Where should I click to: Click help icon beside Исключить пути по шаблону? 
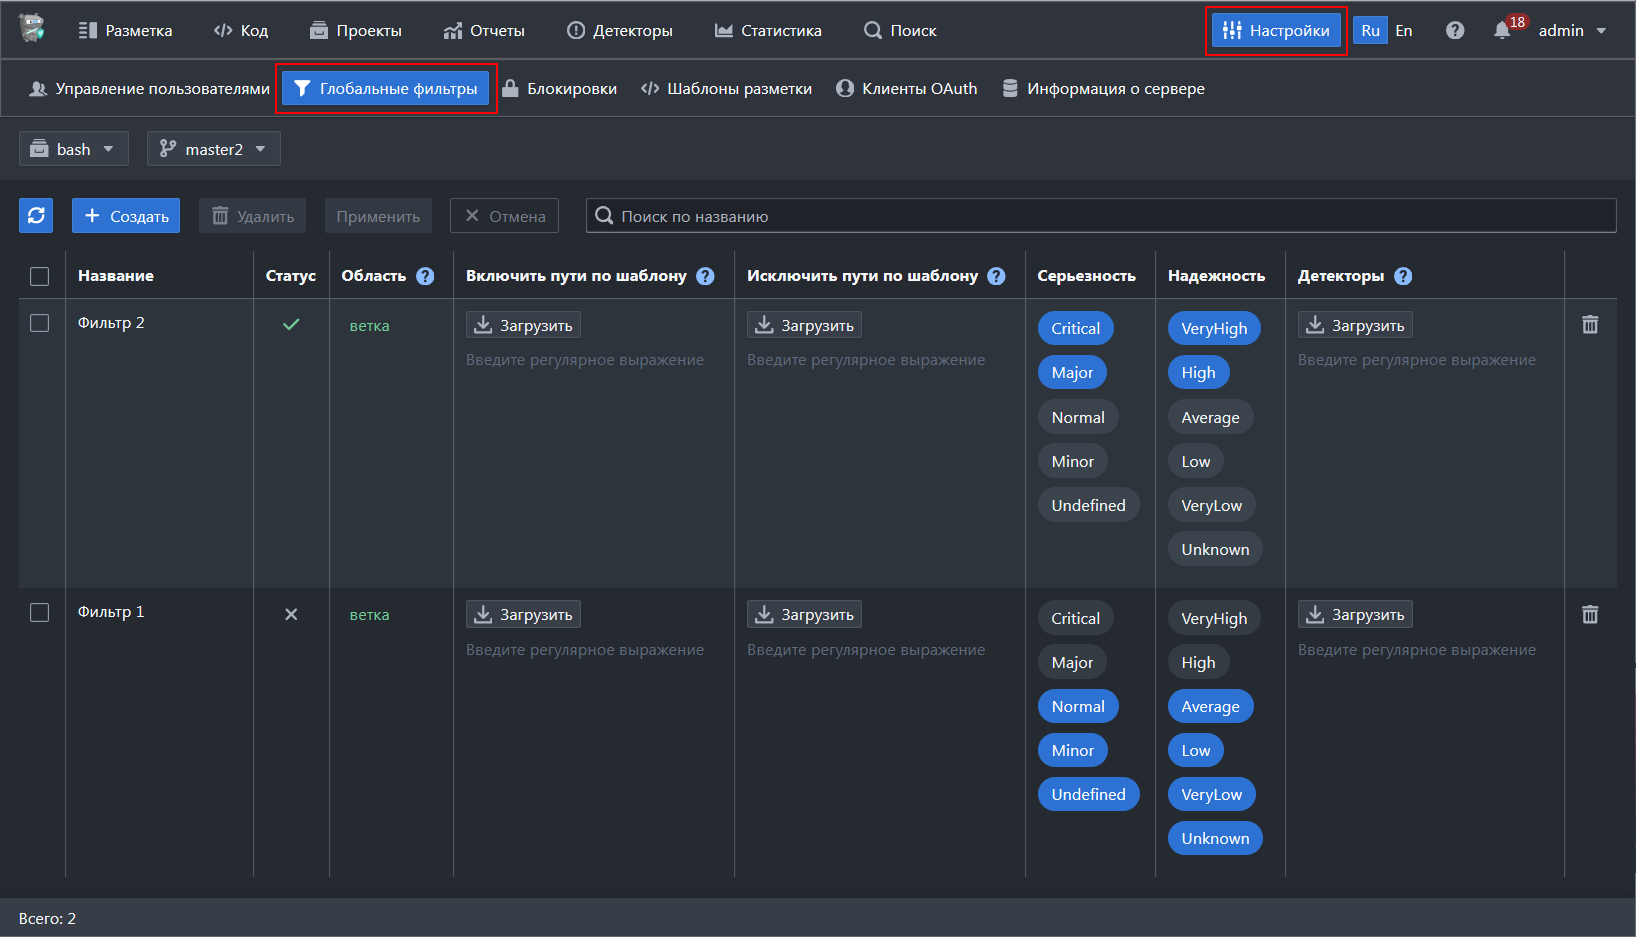pyautogui.click(x=996, y=277)
